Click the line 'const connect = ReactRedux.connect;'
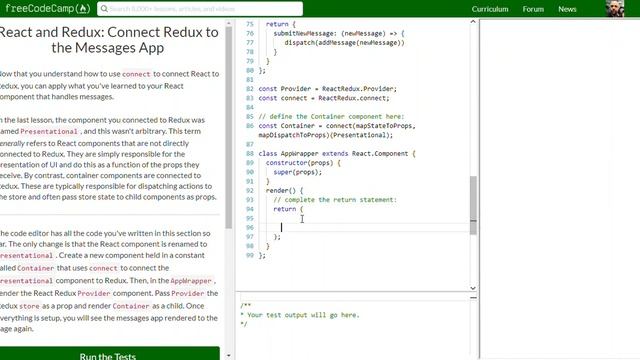Screen dimensions: 640x360 324,98
